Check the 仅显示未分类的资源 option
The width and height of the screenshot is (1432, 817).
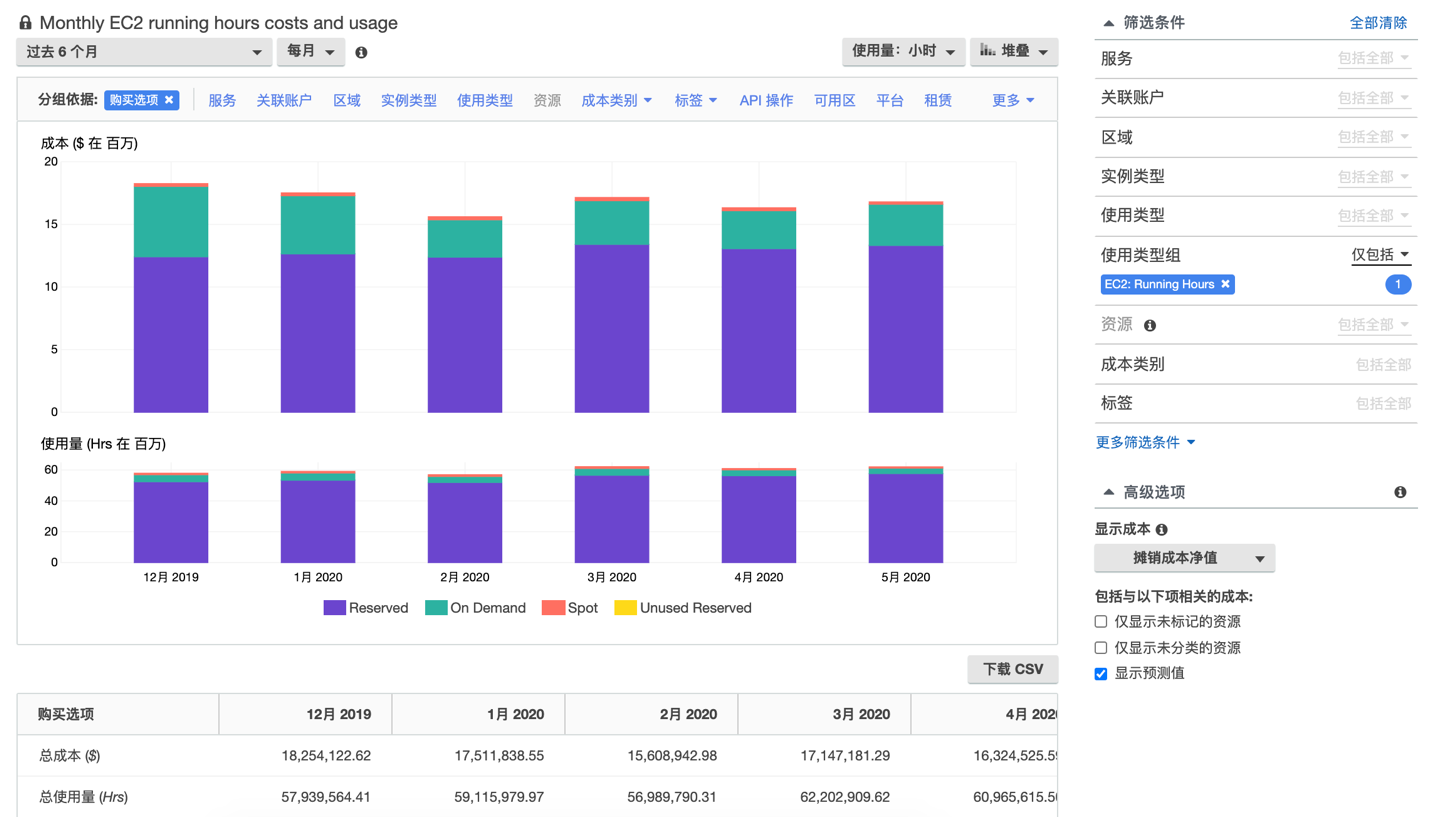[1101, 648]
